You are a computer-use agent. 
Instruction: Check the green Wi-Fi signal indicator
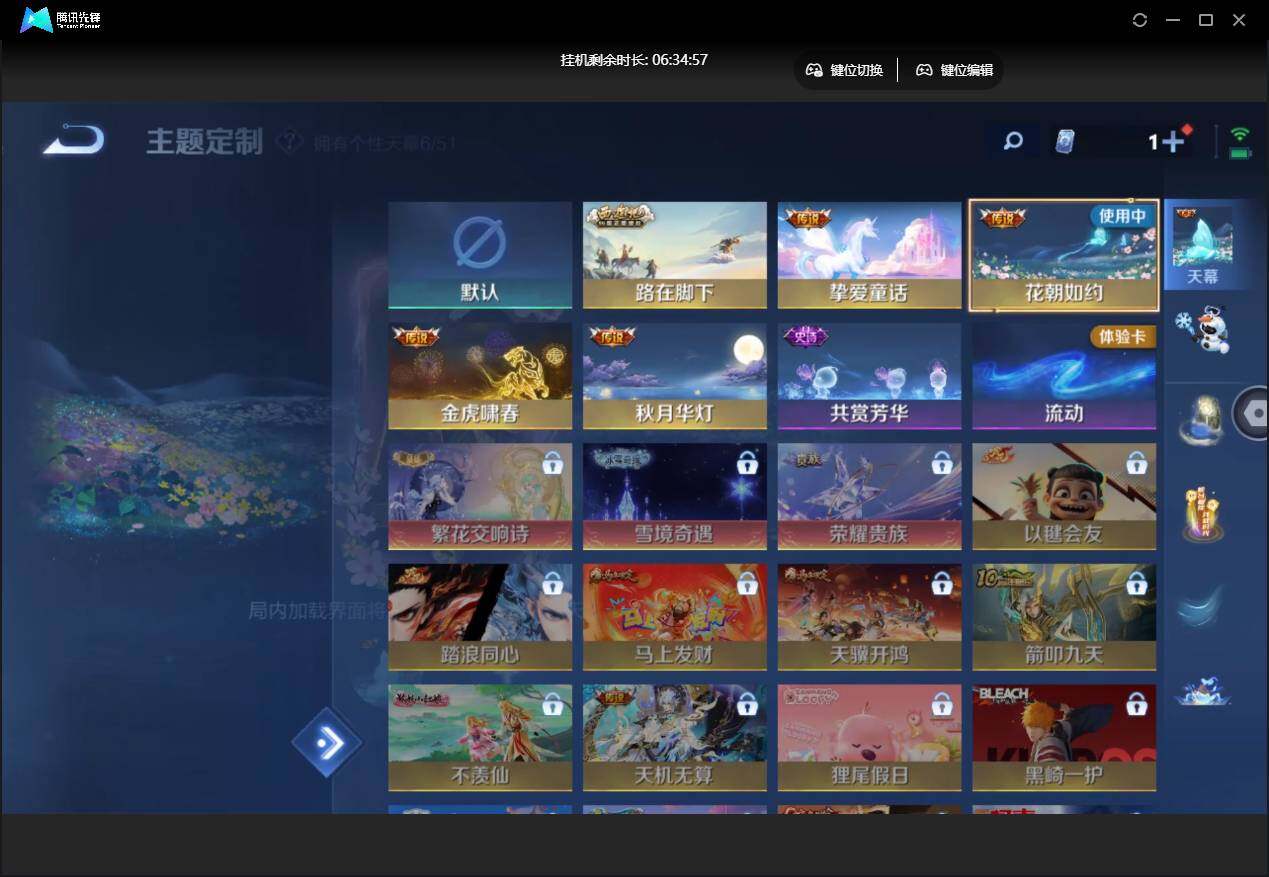(x=1240, y=134)
